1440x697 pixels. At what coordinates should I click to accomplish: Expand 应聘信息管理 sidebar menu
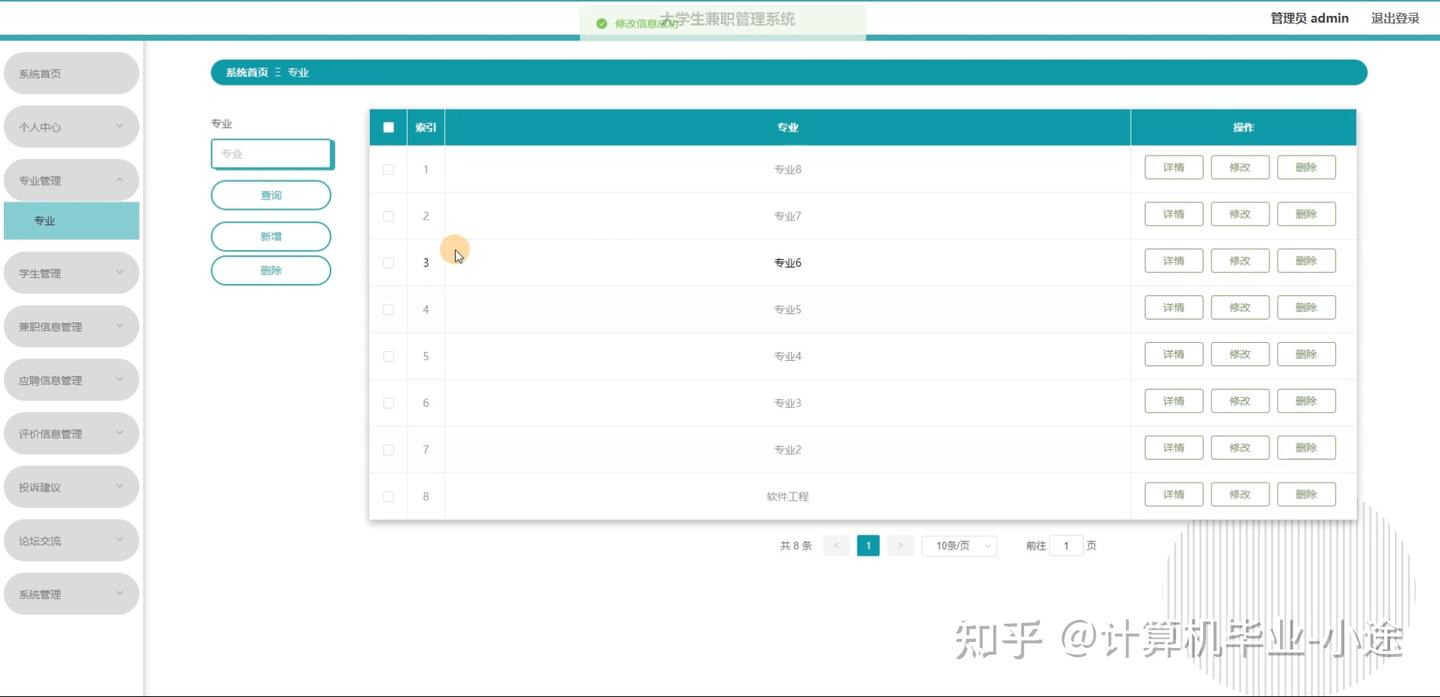click(x=71, y=380)
